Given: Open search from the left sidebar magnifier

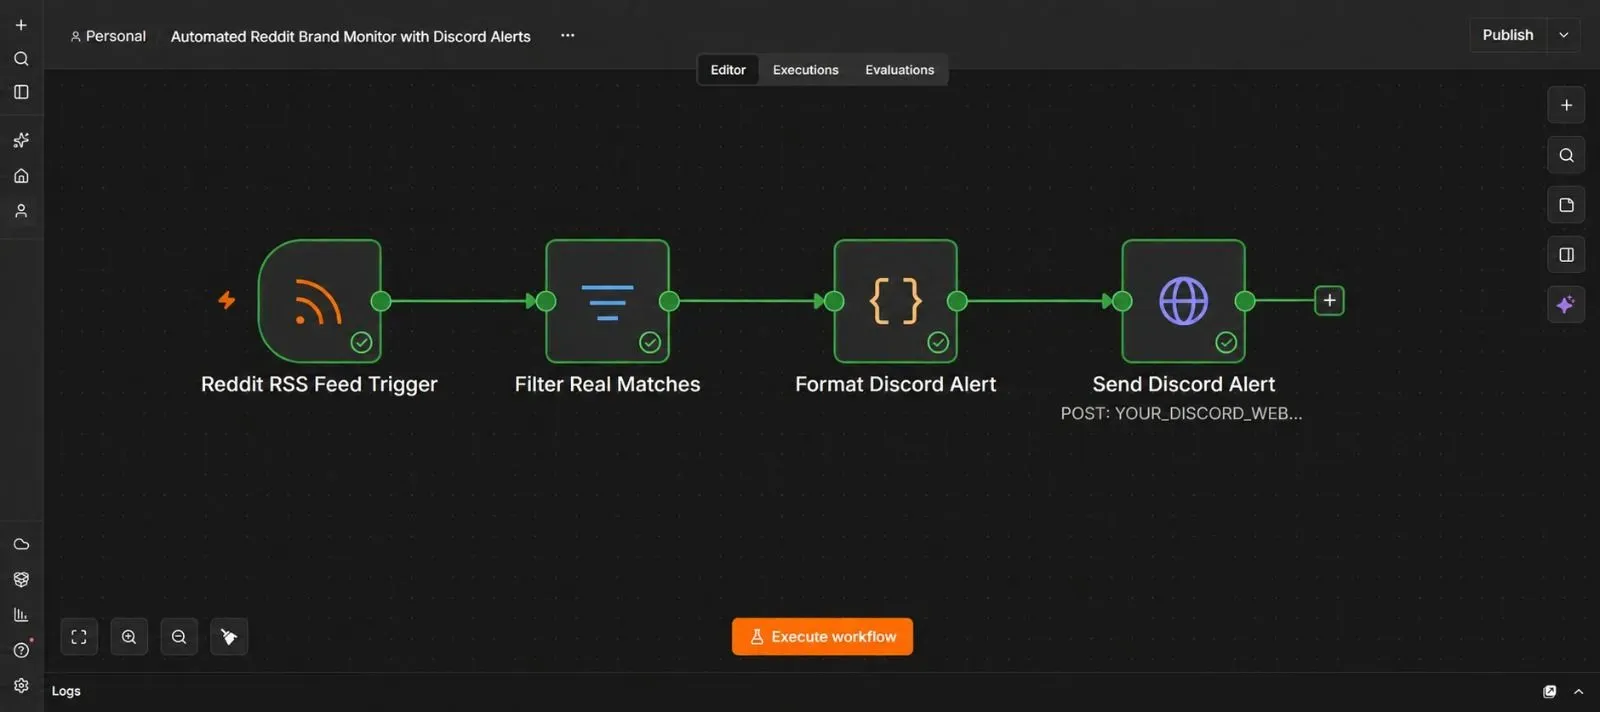Looking at the screenshot, I should 21,59.
